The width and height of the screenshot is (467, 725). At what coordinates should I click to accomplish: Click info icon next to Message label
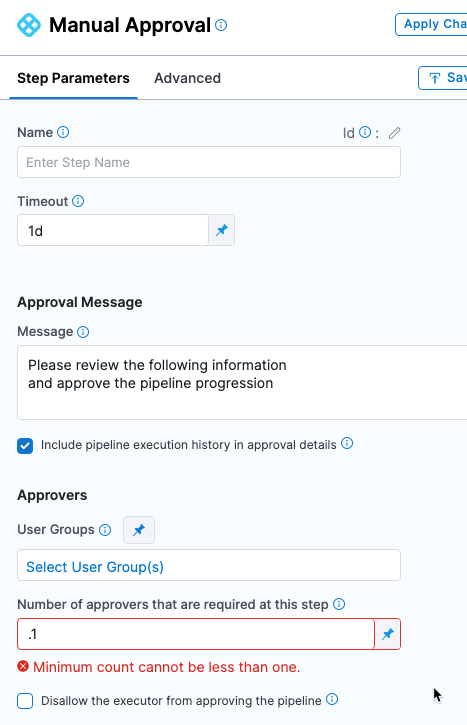(83, 332)
